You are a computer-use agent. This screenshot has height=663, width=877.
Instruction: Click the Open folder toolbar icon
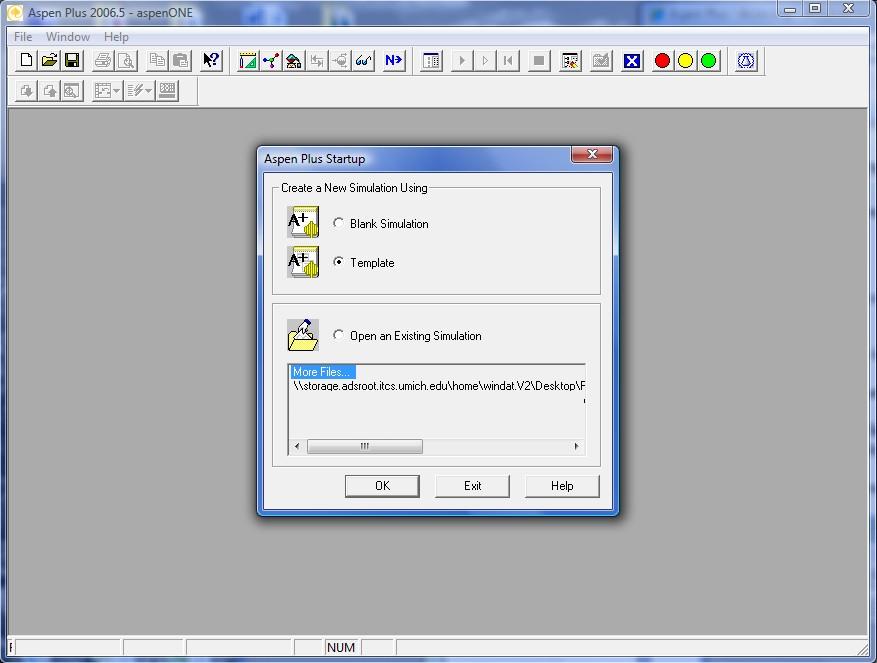click(x=49, y=61)
